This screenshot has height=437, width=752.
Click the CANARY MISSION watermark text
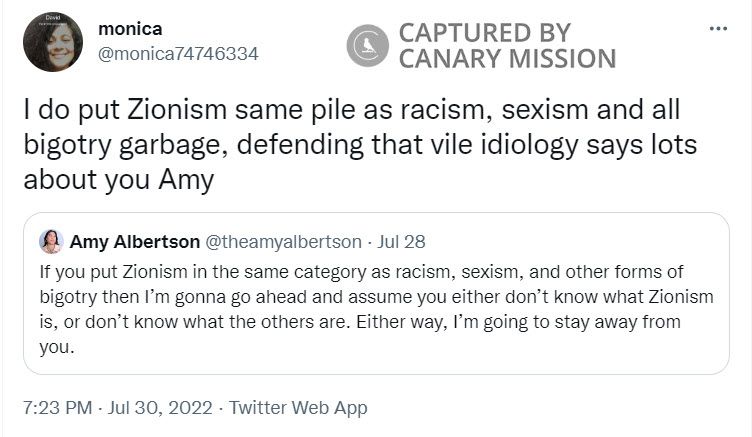pyautogui.click(x=507, y=58)
